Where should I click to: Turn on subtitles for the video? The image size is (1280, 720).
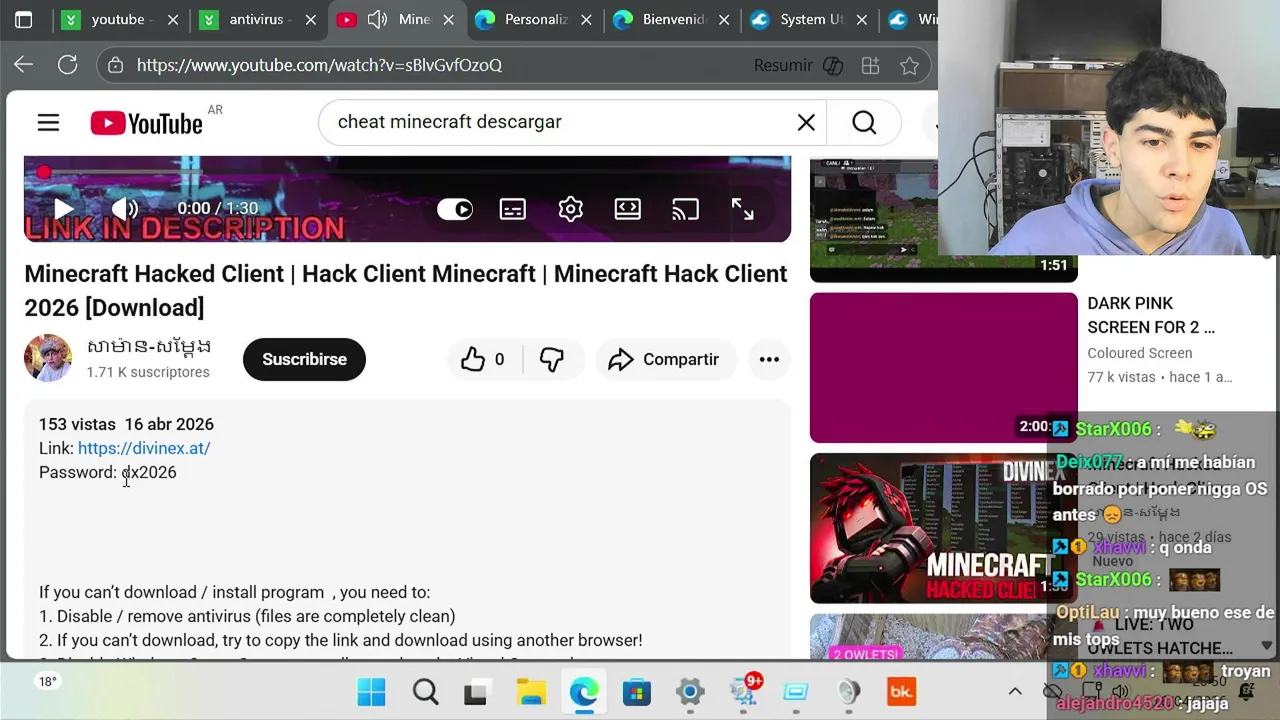[x=513, y=209]
